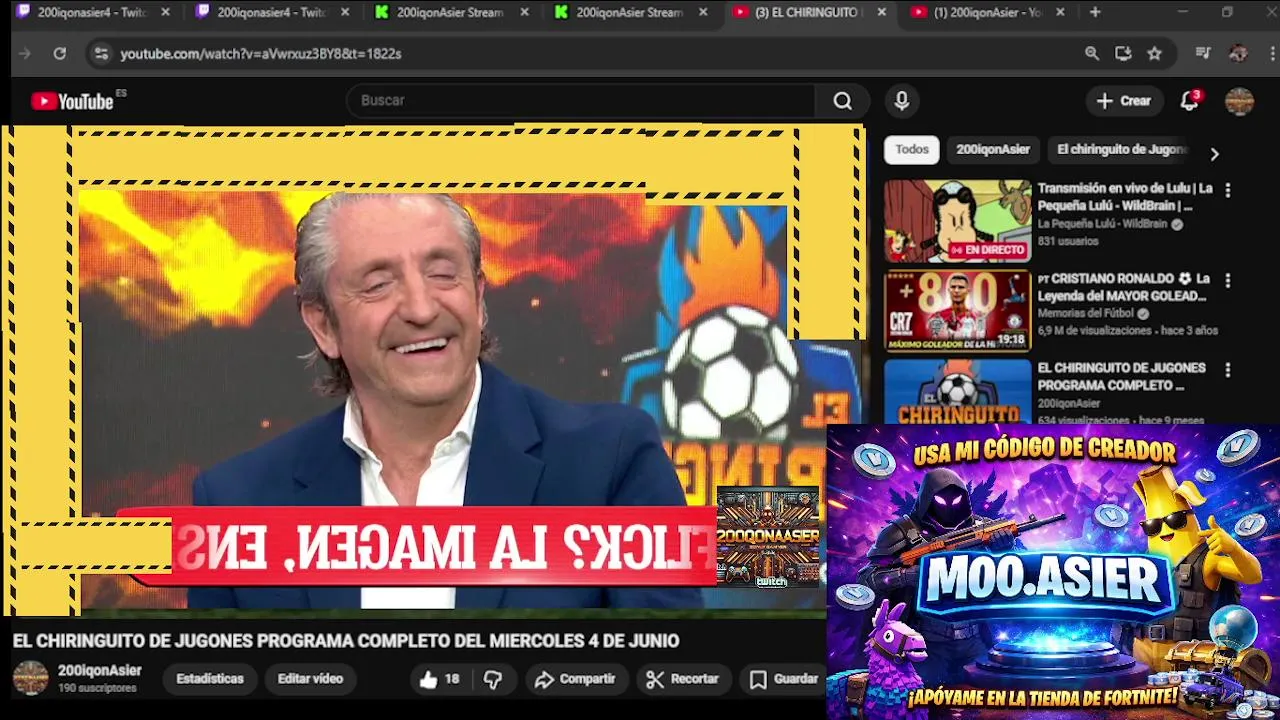
Task: Share the video with Compartir
Action: 575,679
